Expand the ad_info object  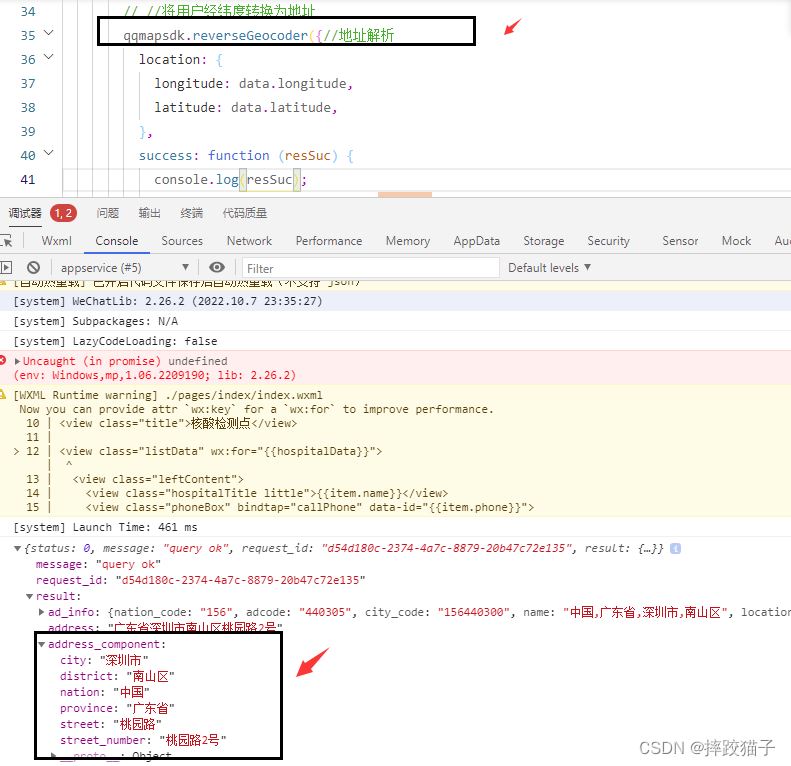(x=41, y=612)
